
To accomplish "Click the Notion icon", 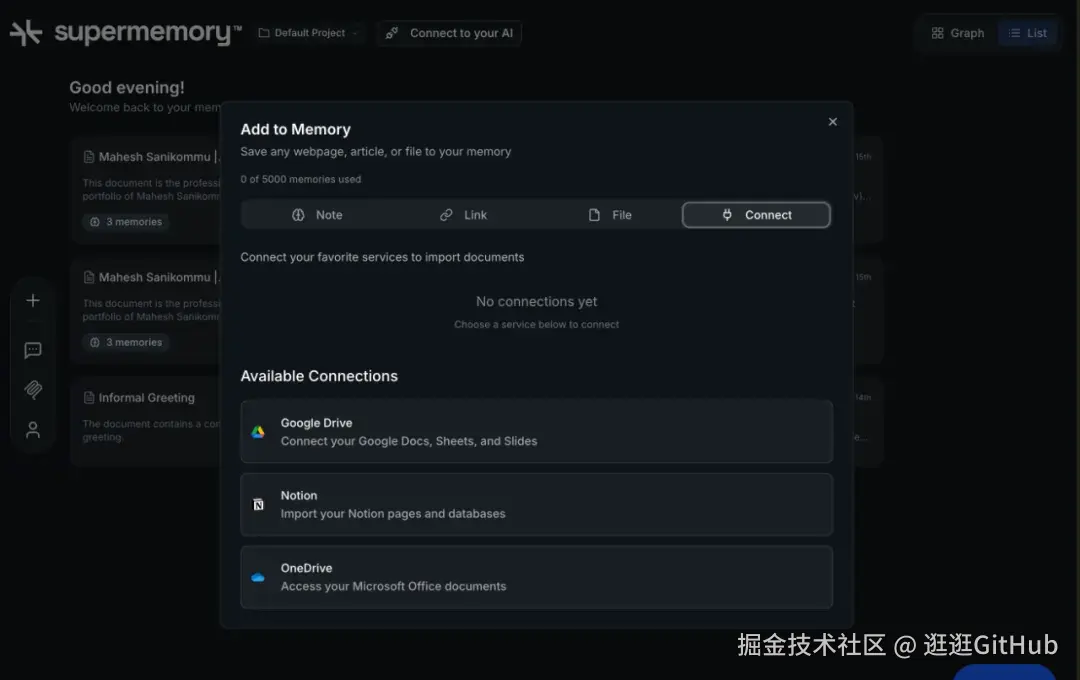I will pos(258,505).
